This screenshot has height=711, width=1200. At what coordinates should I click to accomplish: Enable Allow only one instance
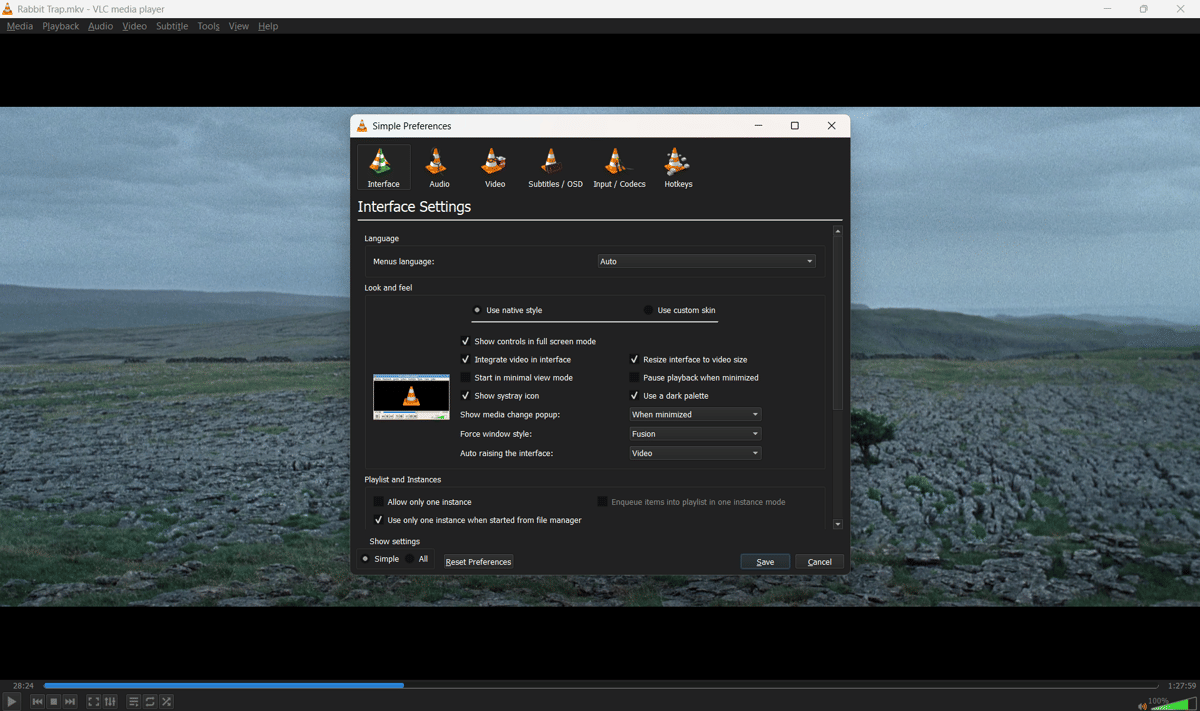(378, 502)
